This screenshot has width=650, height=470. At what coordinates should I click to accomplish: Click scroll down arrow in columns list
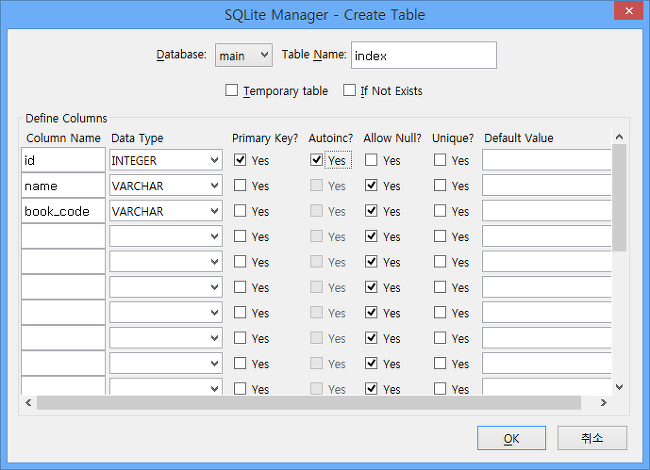tap(619, 387)
